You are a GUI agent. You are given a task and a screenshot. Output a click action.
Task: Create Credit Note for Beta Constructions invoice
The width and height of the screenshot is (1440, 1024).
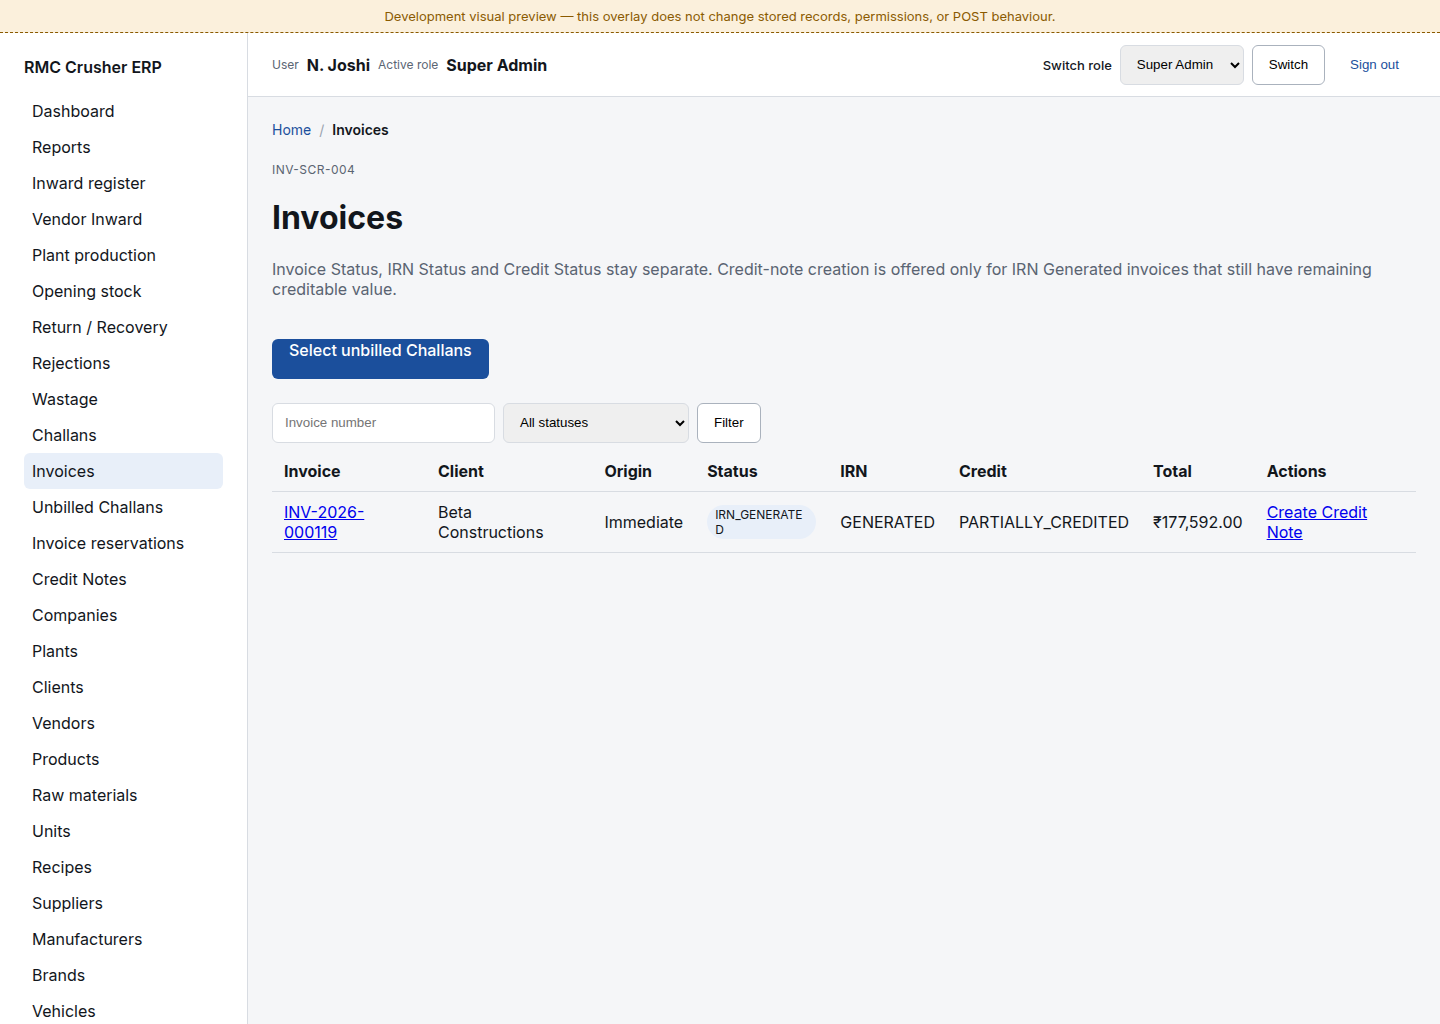click(1316, 522)
